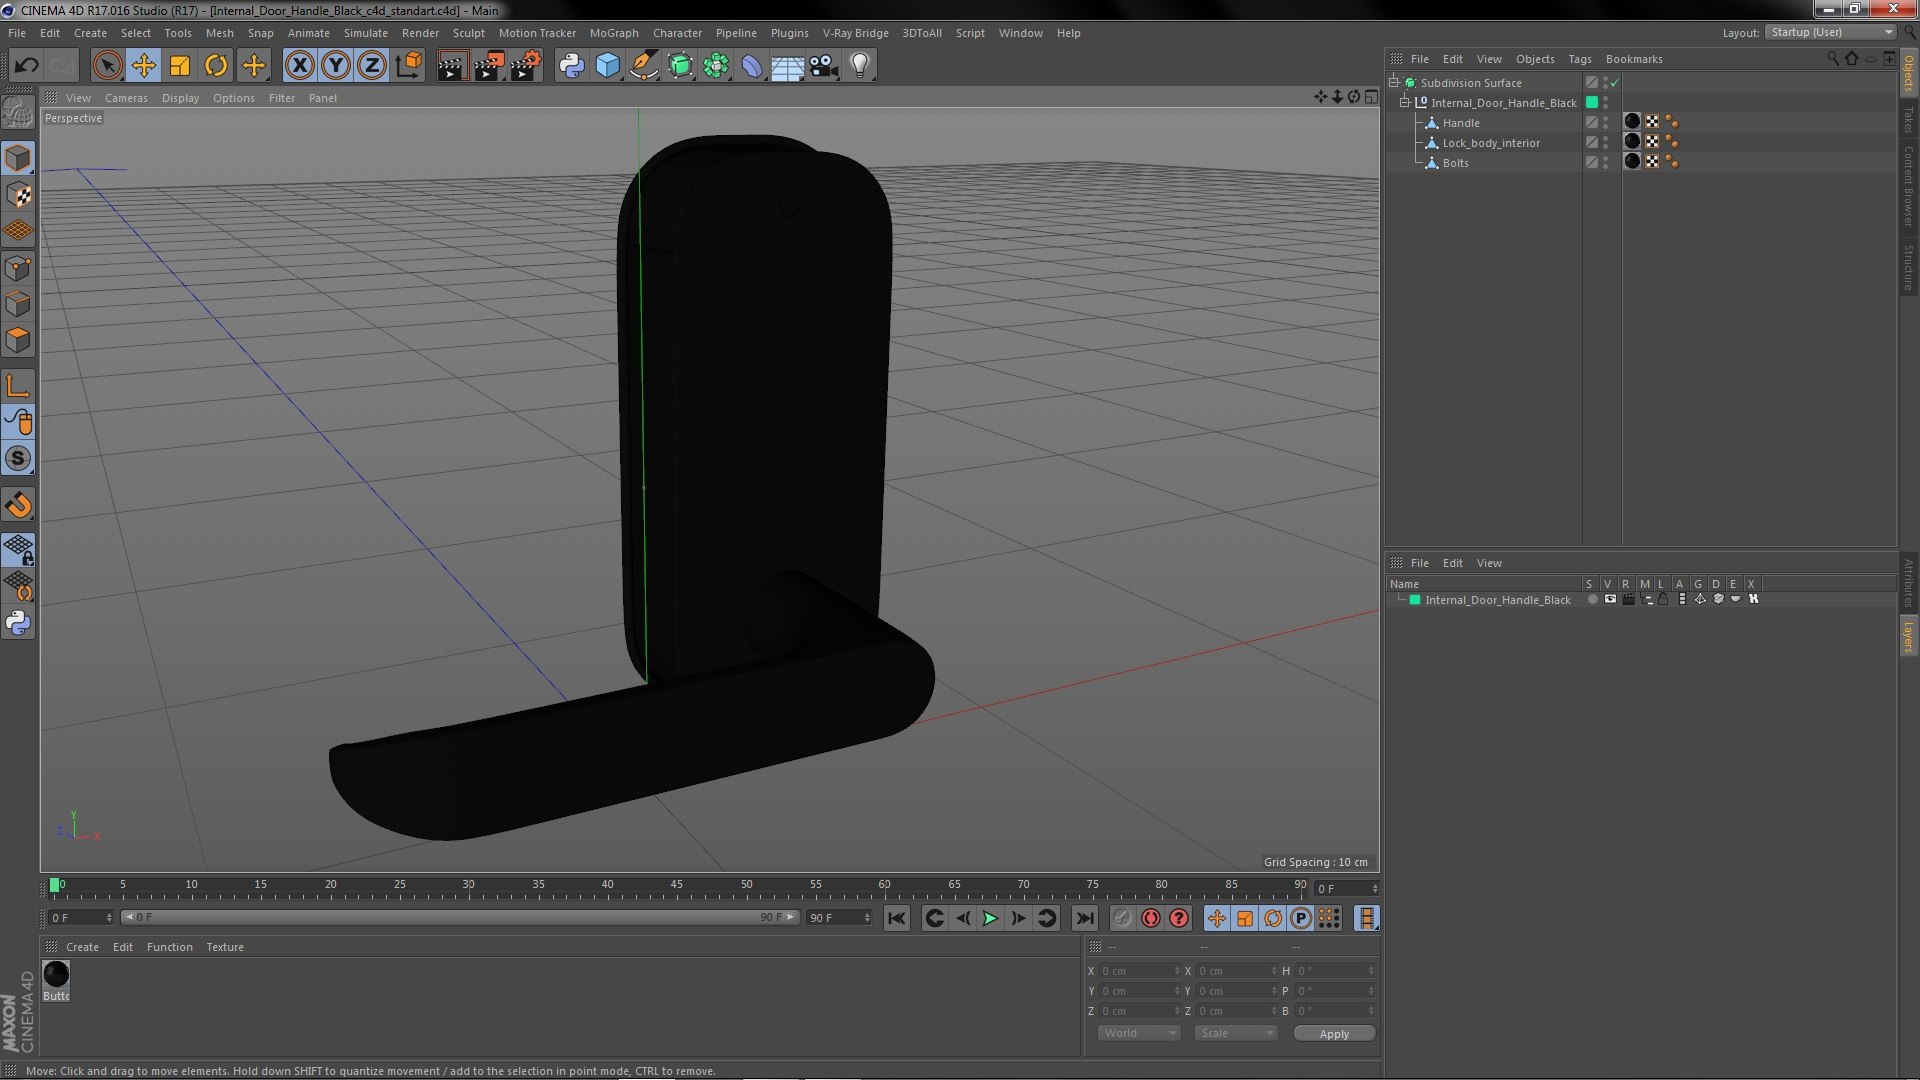The height and width of the screenshot is (1080, 1920).
Task: Open Edit Render Settings
Action: [x=526, y=66]
